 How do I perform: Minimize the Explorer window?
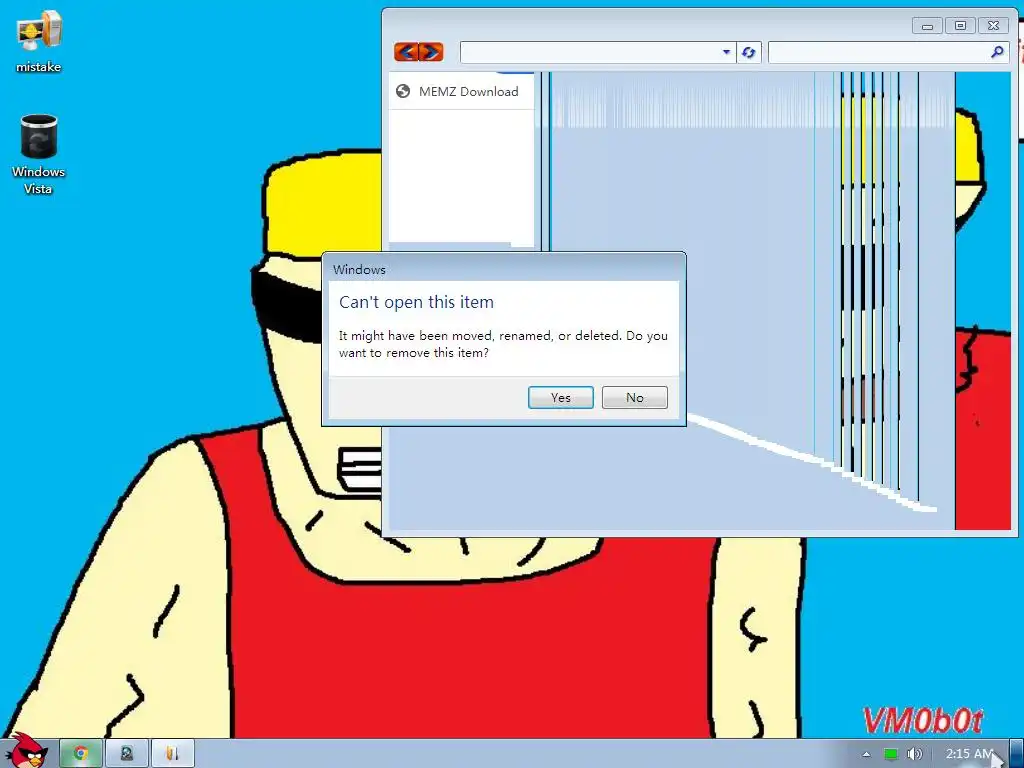[x=927, y=26]
